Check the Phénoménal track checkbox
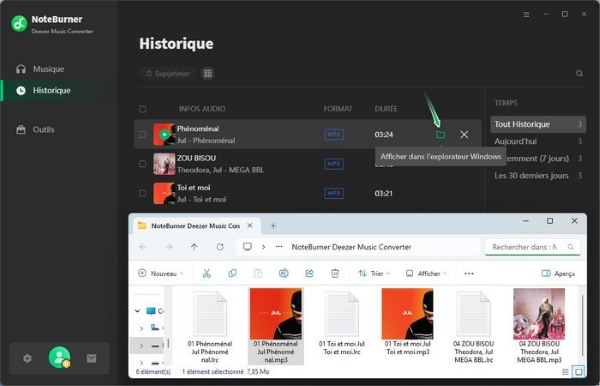The width and height of the screenshot is (600, 386). (142, 135)
